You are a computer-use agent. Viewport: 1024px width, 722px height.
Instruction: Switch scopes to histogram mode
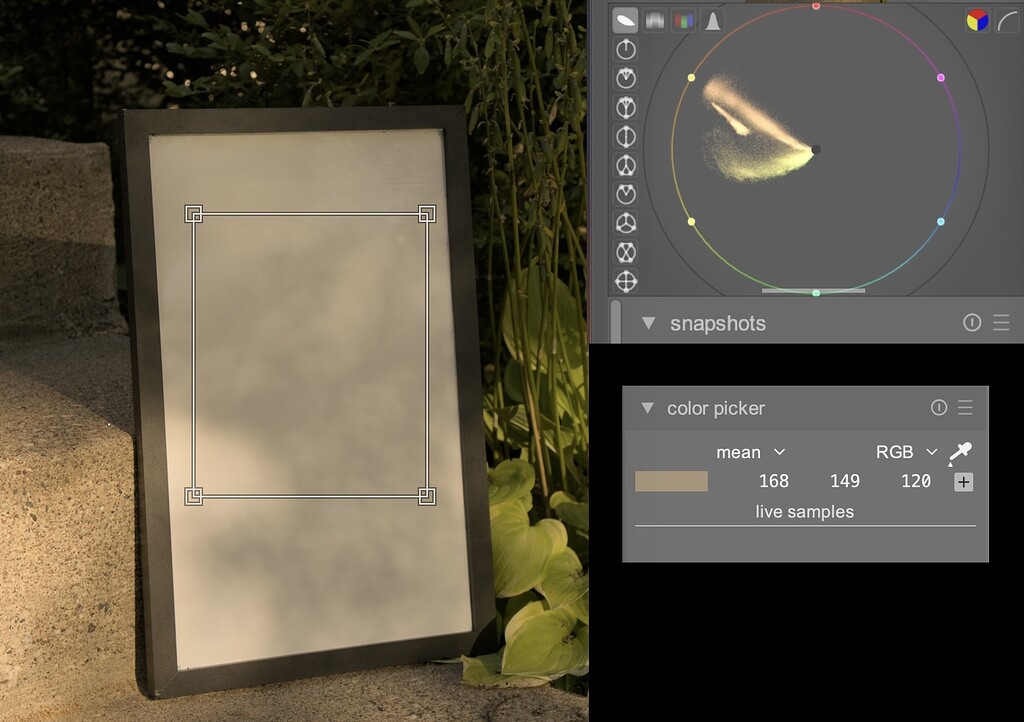coord(713,19)
